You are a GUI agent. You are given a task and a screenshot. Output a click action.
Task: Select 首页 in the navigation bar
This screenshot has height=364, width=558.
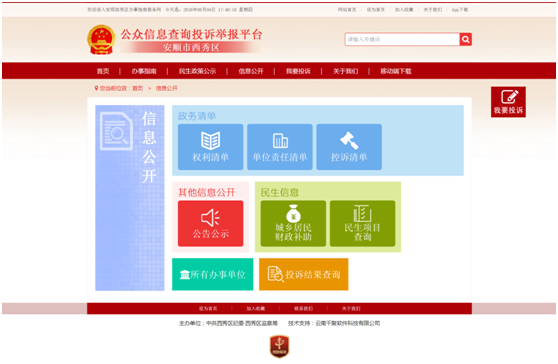click(103, 71)
